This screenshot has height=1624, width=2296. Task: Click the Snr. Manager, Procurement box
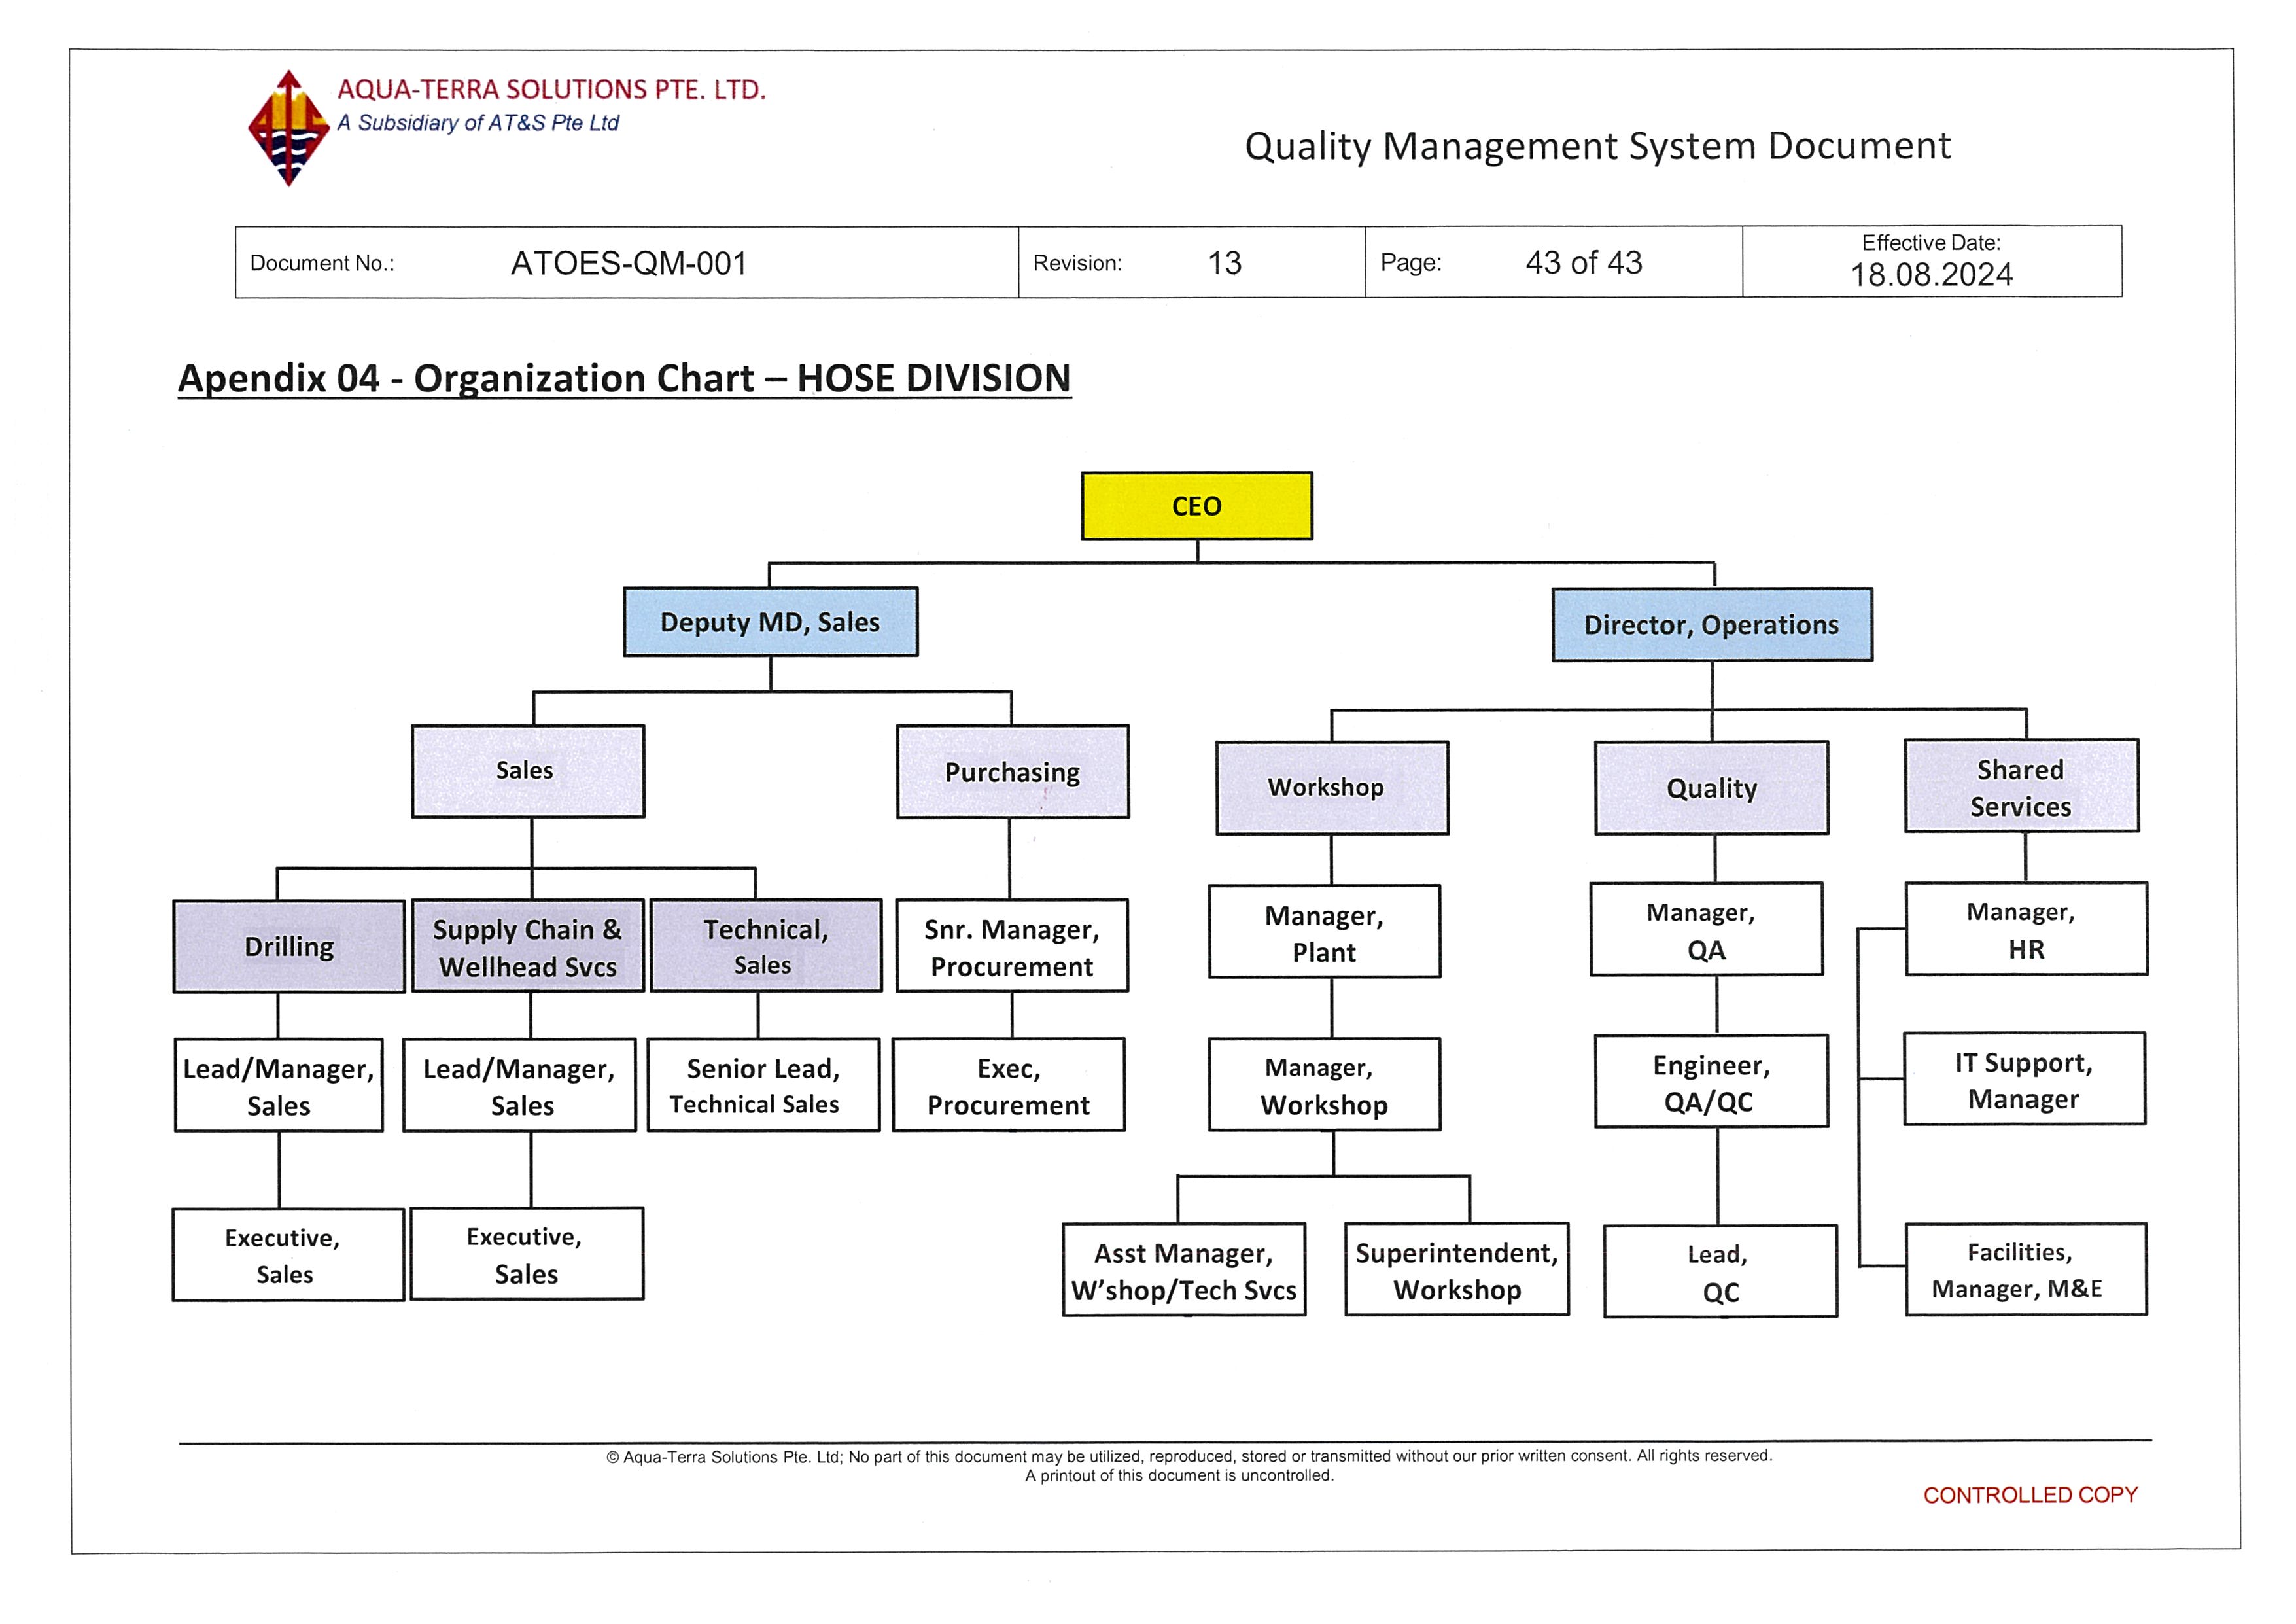tap(1011, 946)
